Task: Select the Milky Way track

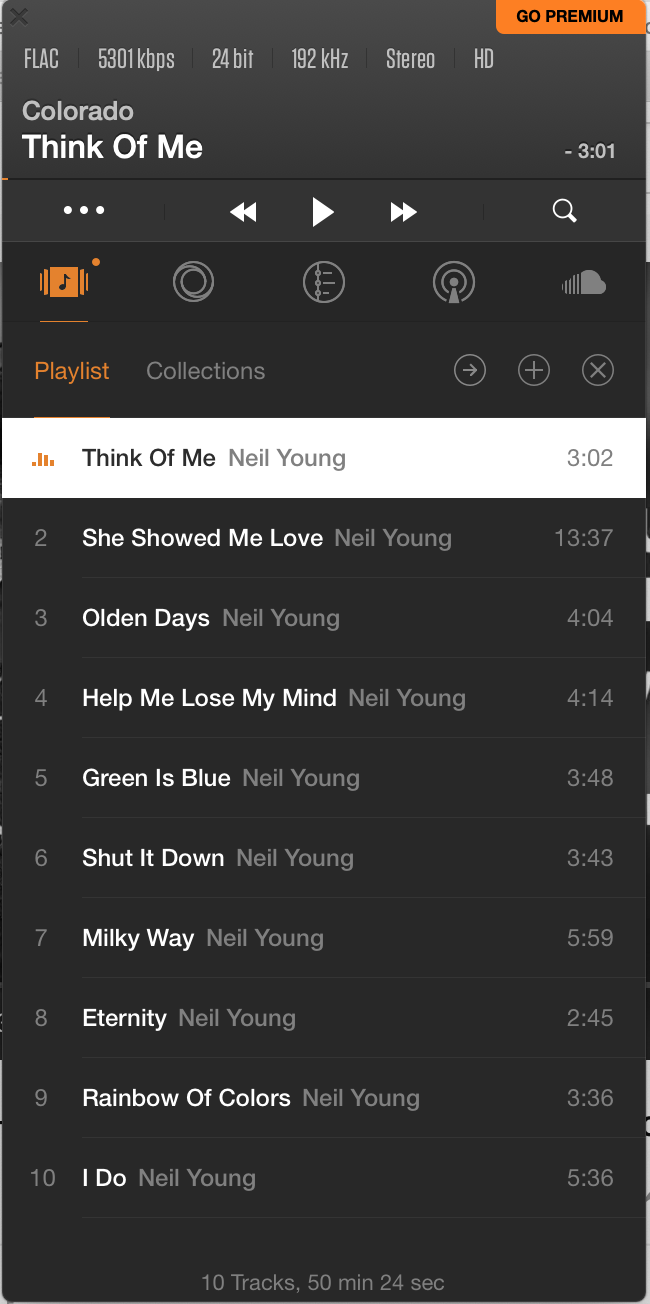Action: (x=138, y=938)
